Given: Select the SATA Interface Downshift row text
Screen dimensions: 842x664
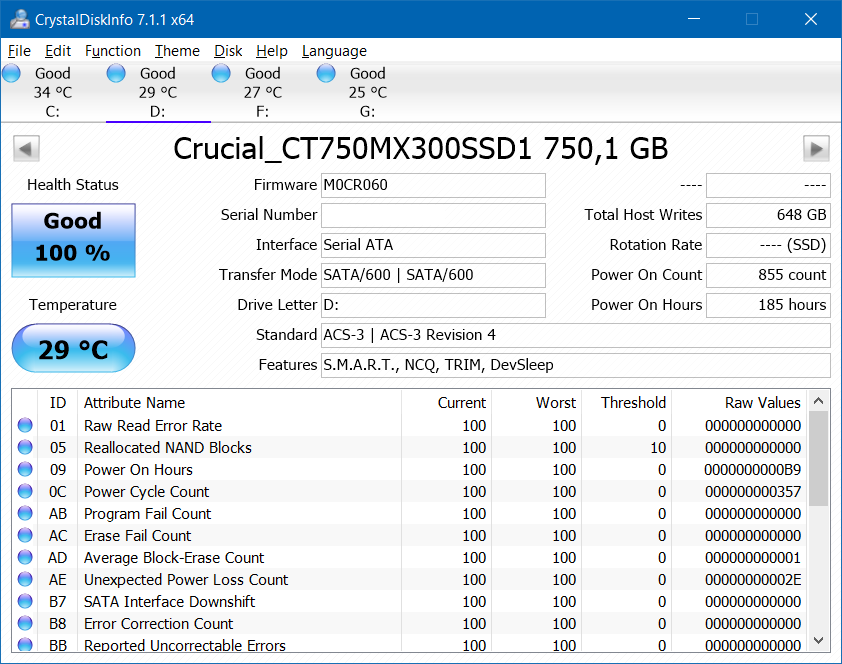Looking at the screenshot, I should [x=169, y=602].
